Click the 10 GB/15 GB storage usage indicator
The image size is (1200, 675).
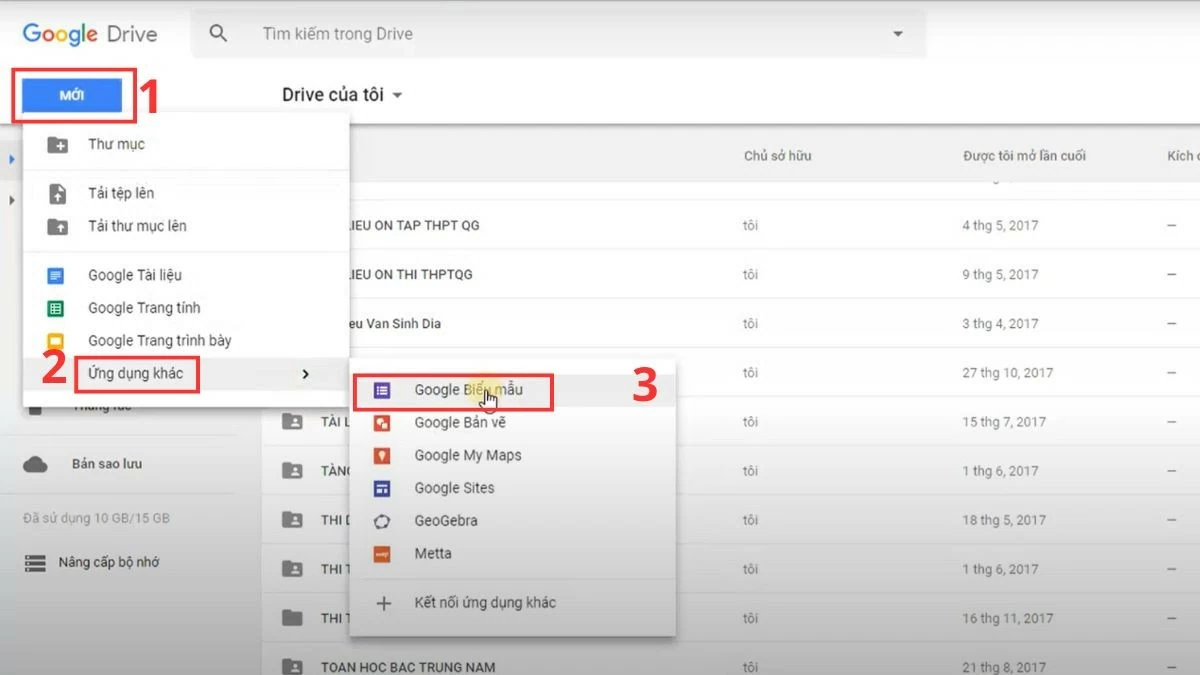point(95,518)
